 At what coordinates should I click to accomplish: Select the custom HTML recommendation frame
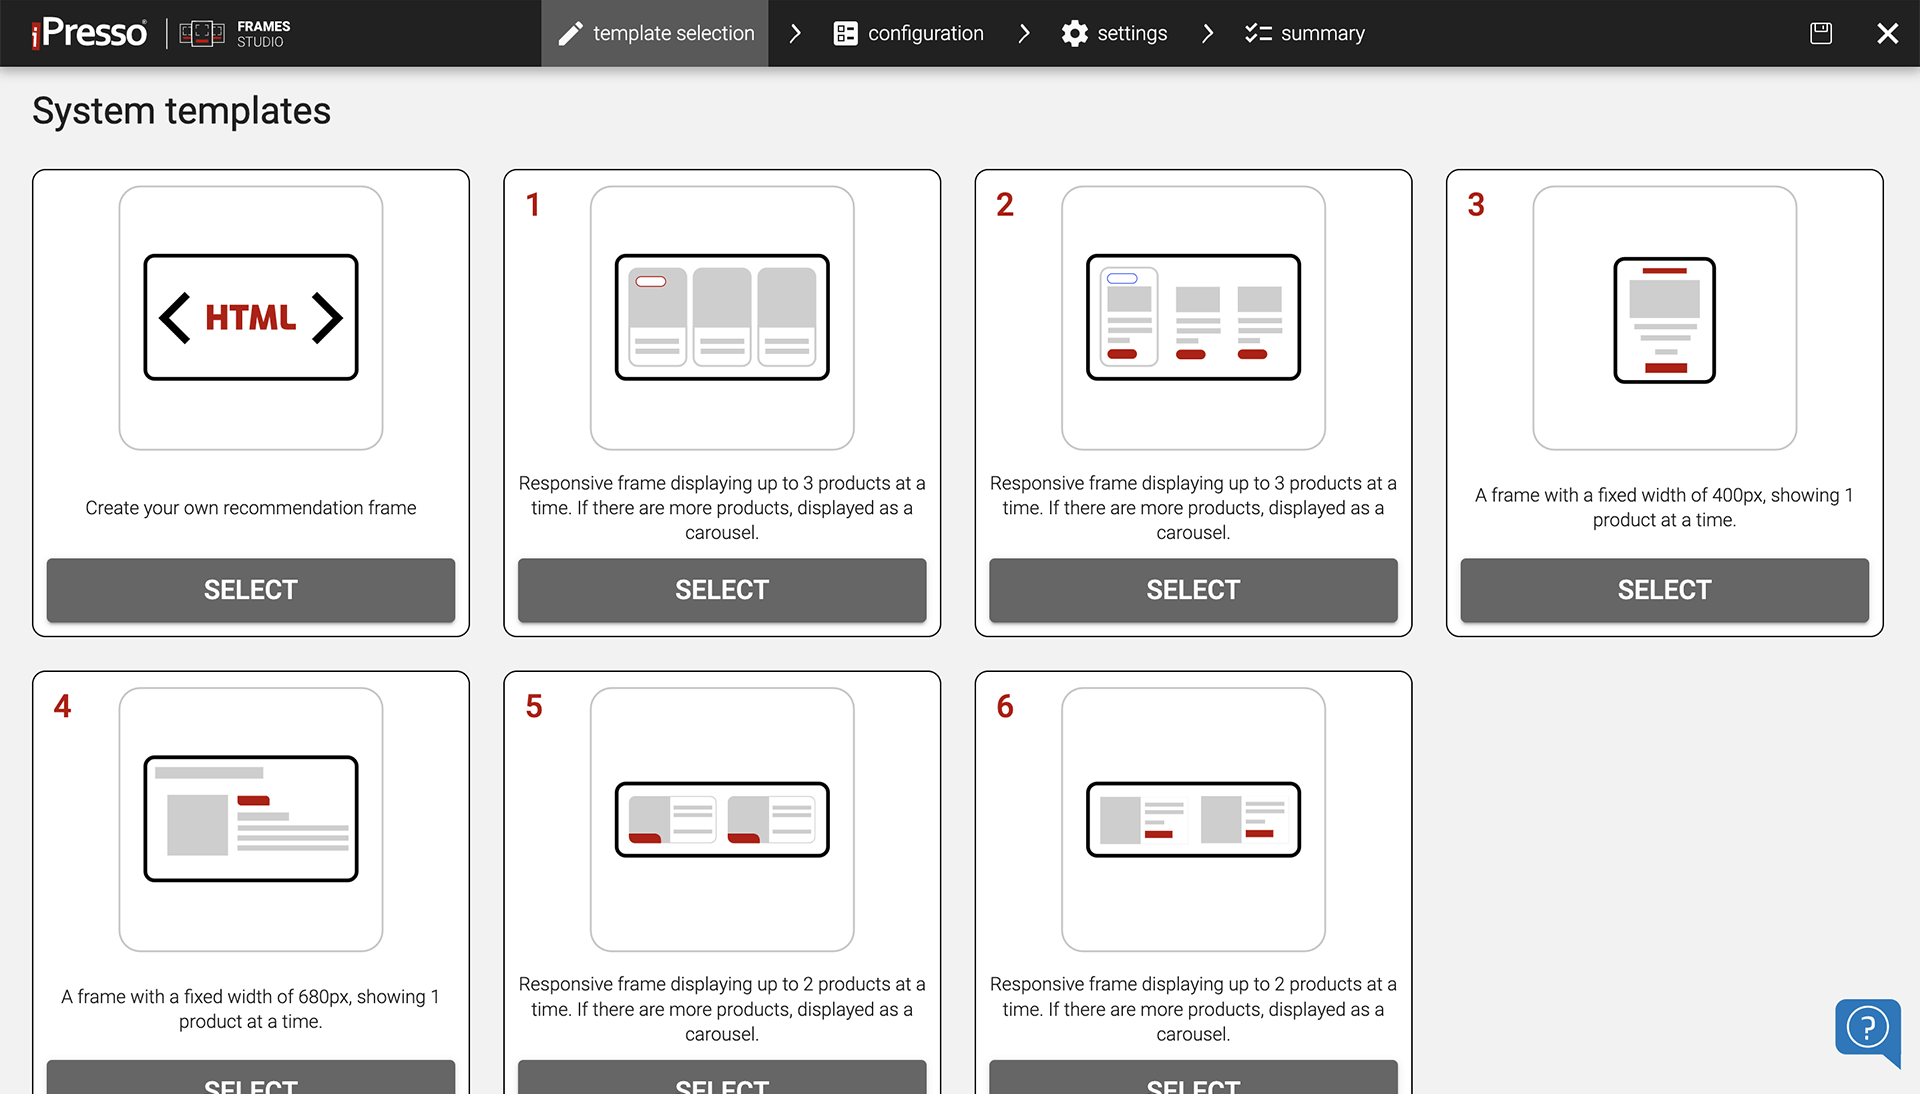pos(250,590)
